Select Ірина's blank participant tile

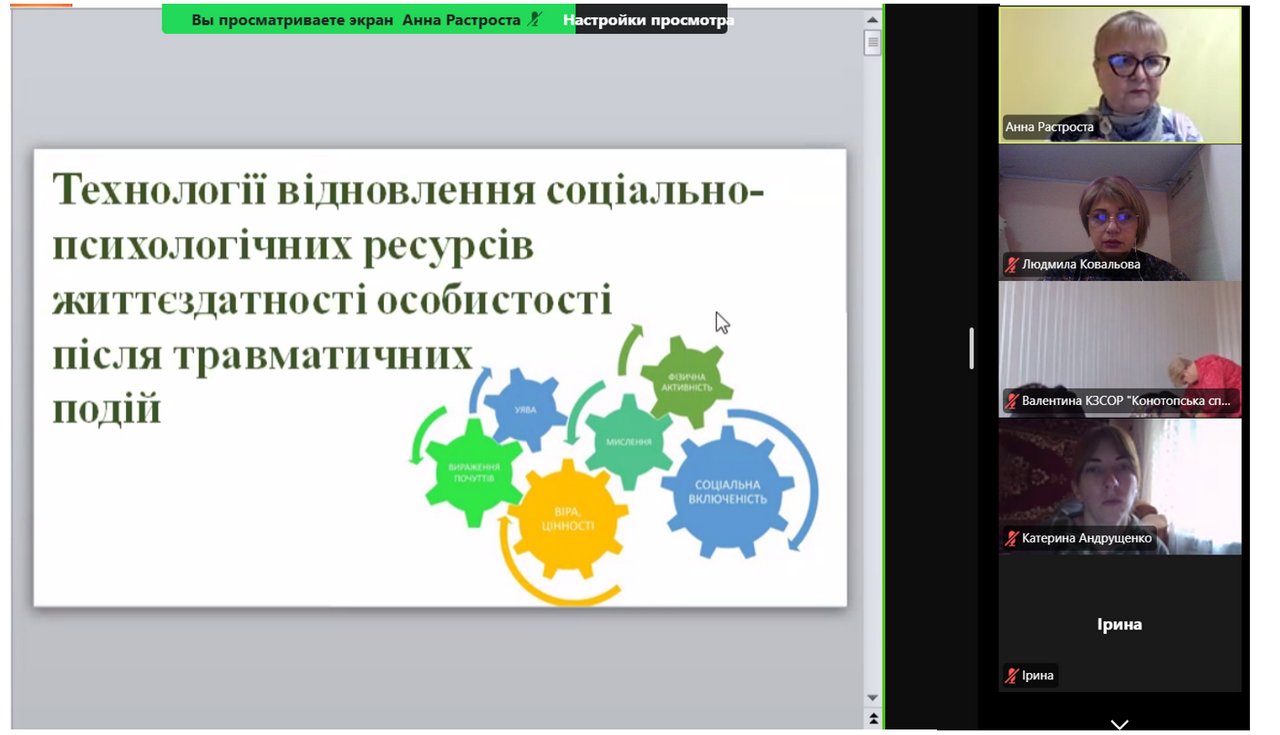[x=1120, y=623]
